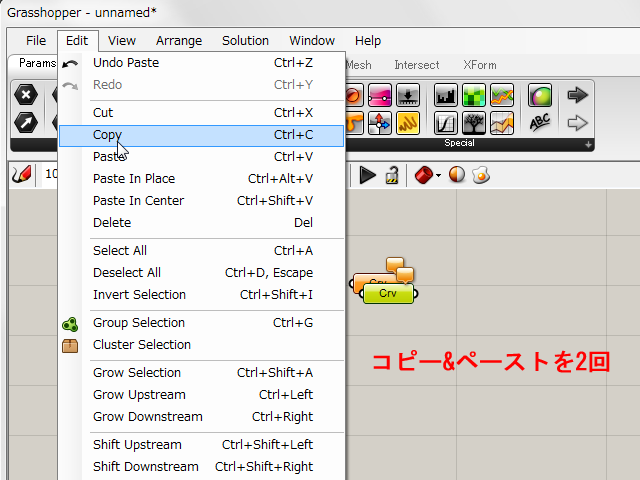Open the Window menu
Viewport: 640px width, 480px height.
[312, 40]
